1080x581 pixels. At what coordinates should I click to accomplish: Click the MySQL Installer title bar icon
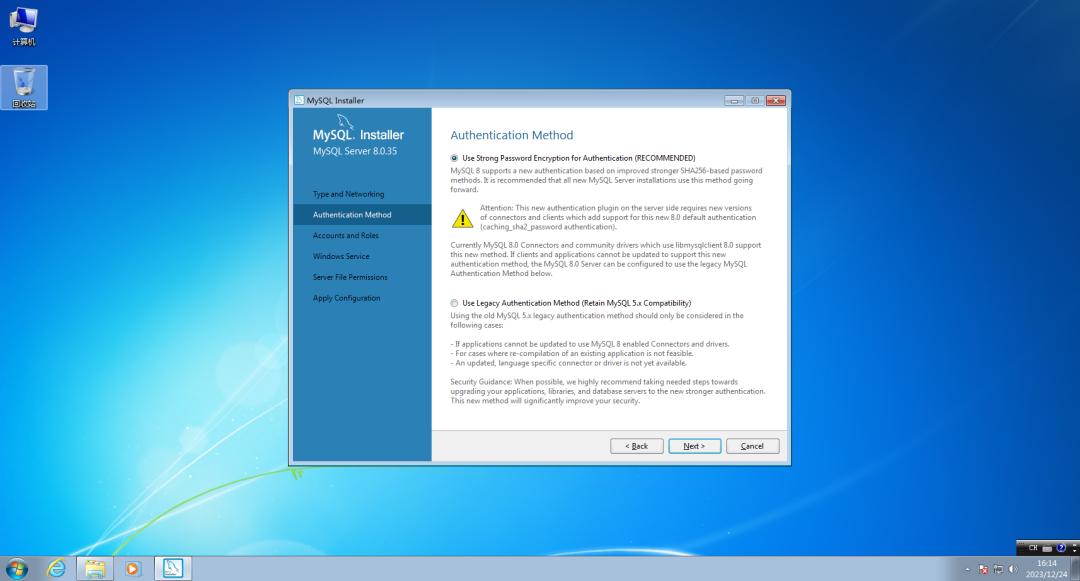(x=299, y=100)
